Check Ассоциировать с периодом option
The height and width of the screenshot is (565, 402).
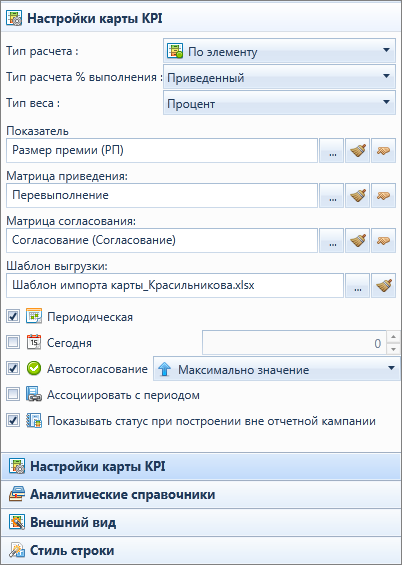13,395
